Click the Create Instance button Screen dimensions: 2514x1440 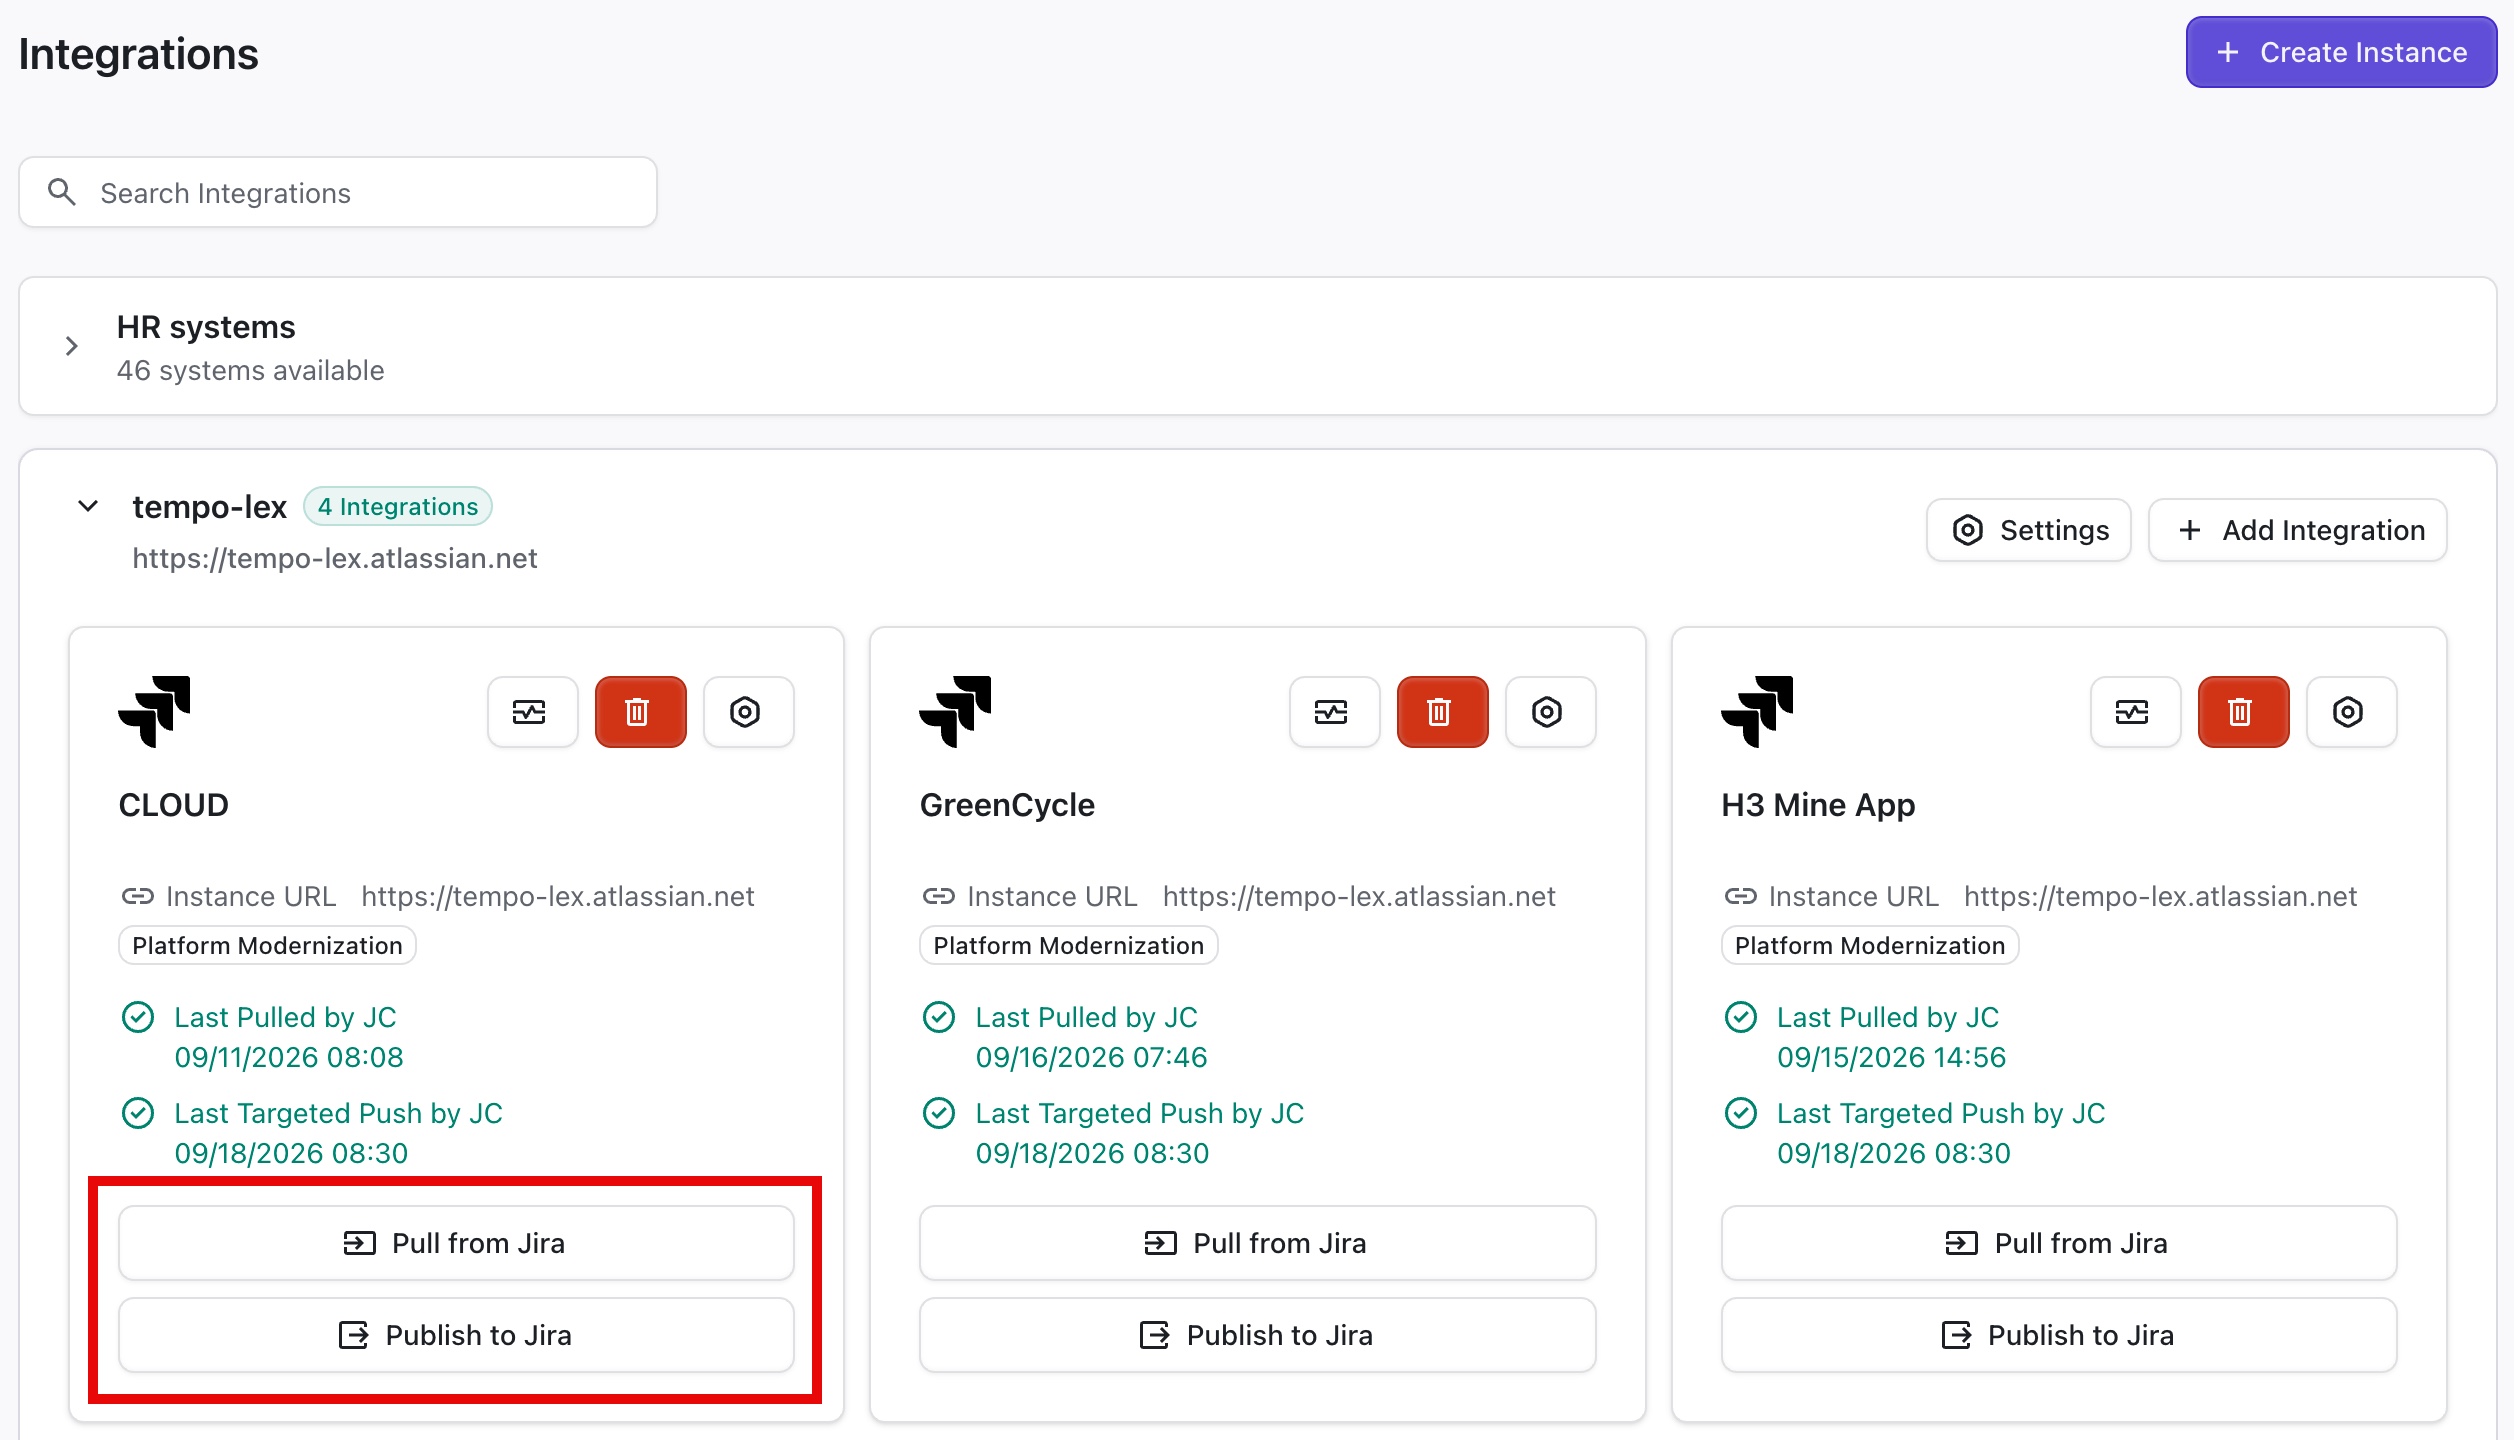[2340, 52]
